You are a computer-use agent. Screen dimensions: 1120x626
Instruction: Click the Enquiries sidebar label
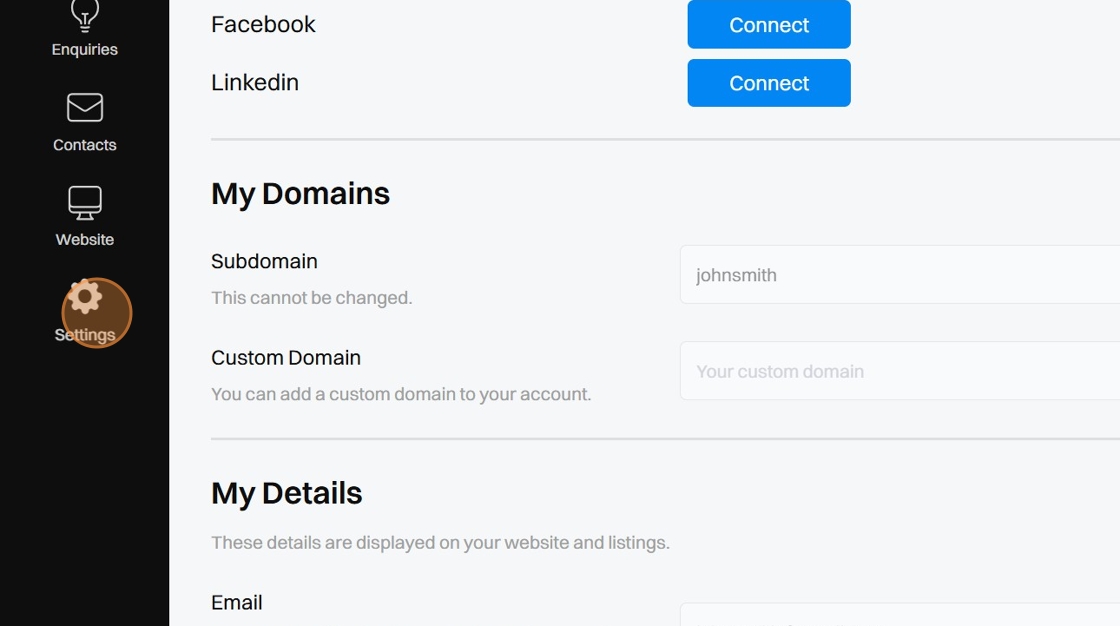coord(85,49)
